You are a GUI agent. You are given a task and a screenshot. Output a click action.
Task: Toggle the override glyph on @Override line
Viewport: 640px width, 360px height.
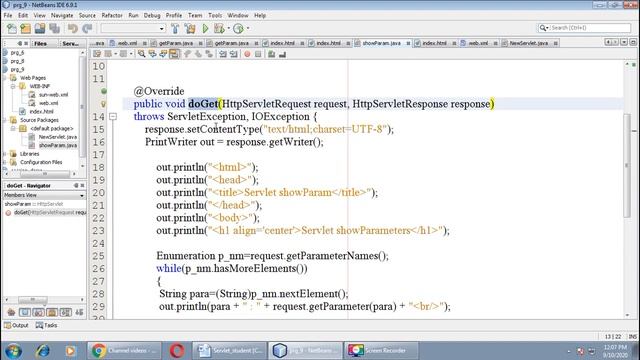[104, 91]
